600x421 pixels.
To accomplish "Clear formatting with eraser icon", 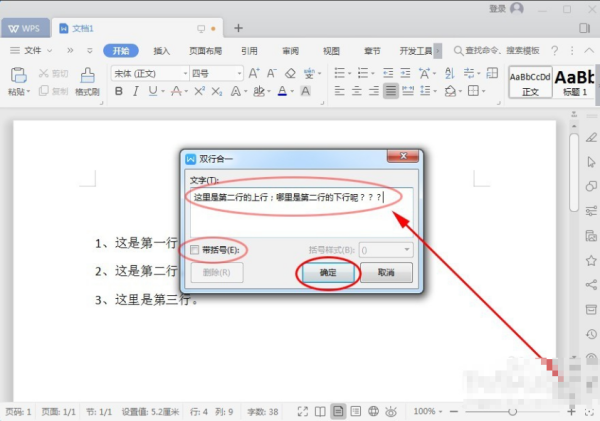I will pyautogui.click(x=290, y=73).
